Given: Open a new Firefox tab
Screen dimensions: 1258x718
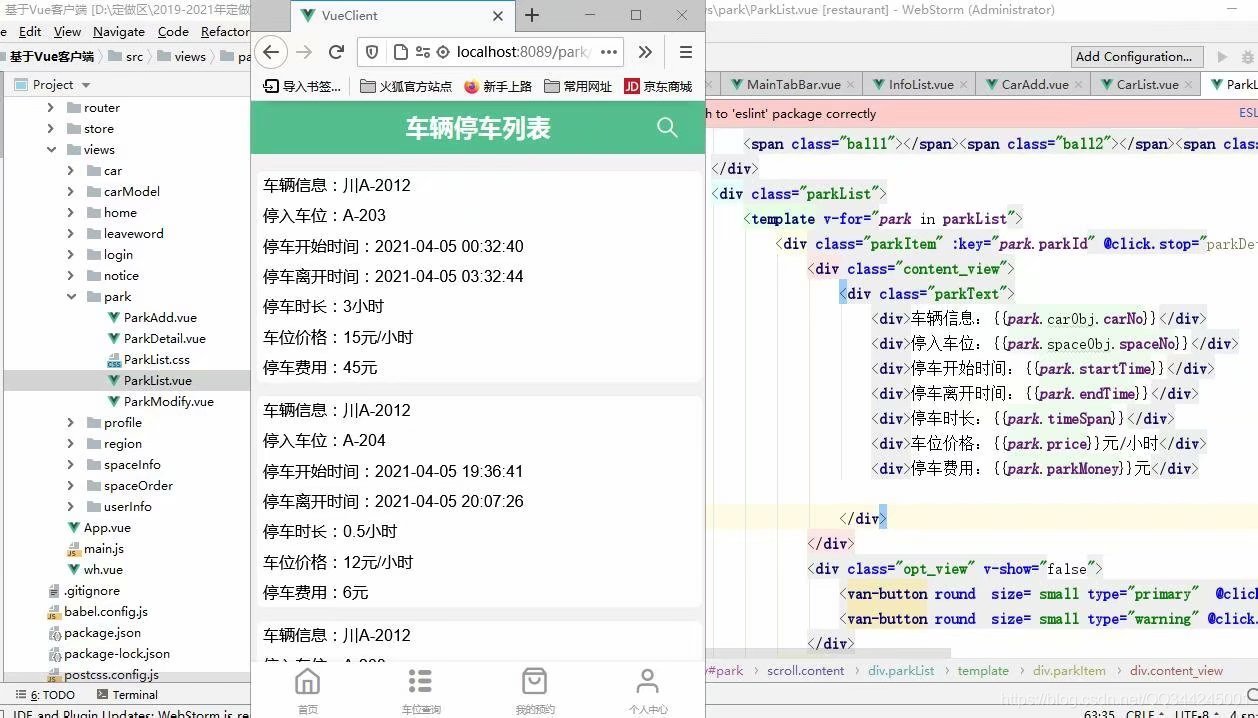Looking at the screenshot, I should (x=532, y=15).
